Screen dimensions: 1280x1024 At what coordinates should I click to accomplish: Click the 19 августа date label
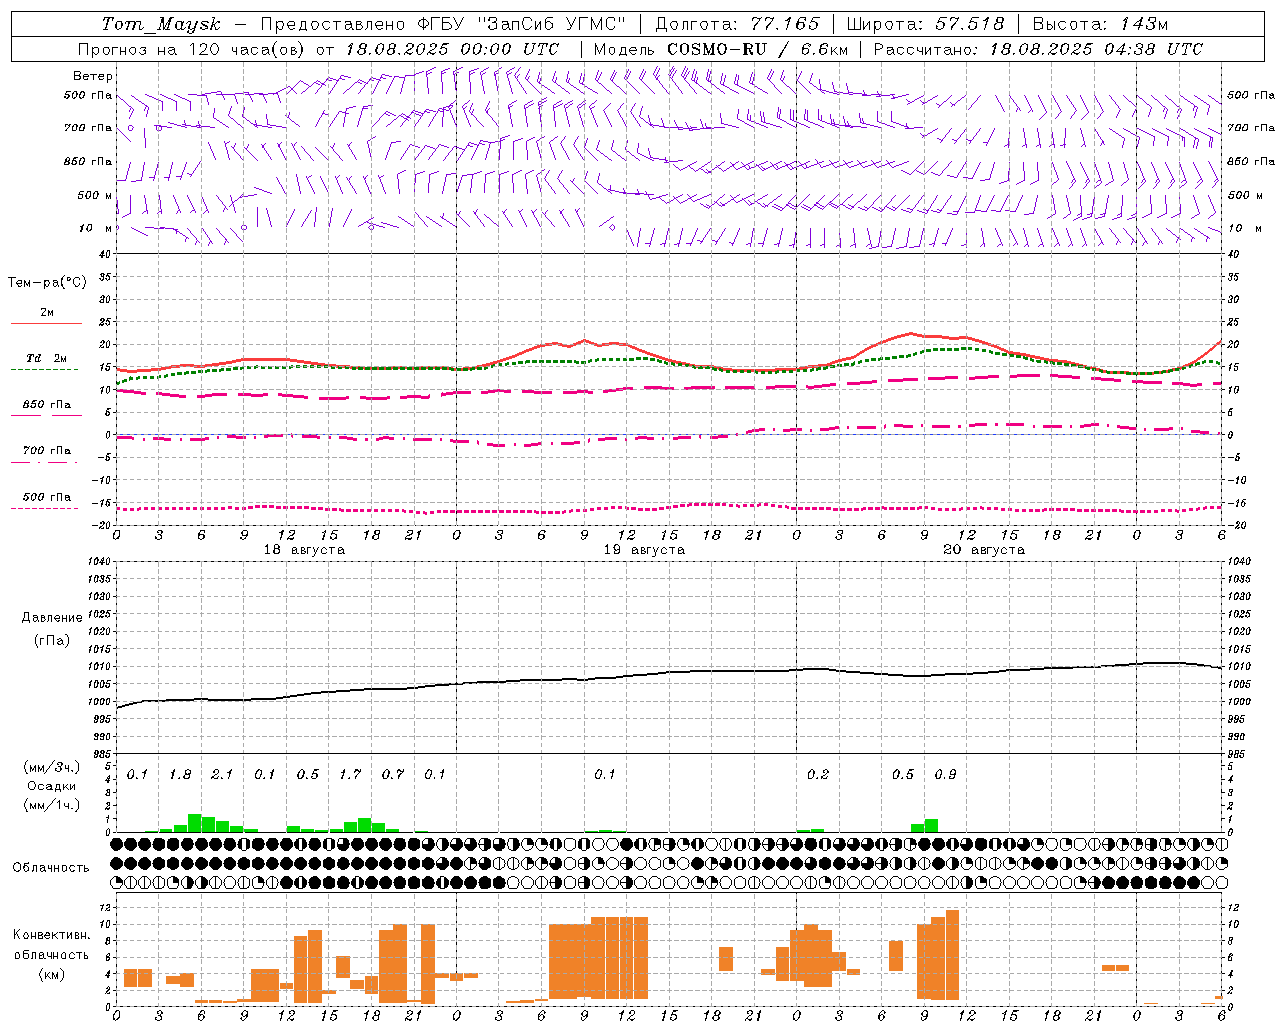tap(644, 550)
